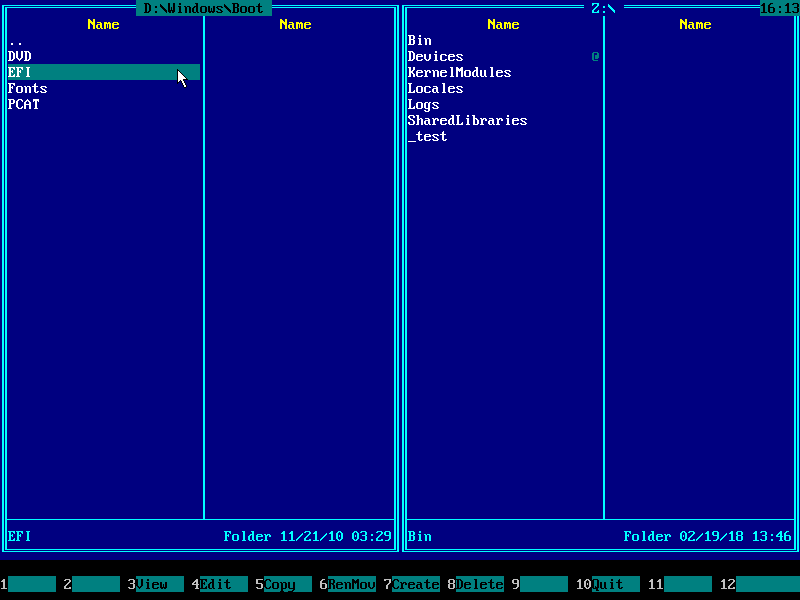Click the Name column header of the left panel
The height and width of the screenshot is (600, 800).
point(103,24)
